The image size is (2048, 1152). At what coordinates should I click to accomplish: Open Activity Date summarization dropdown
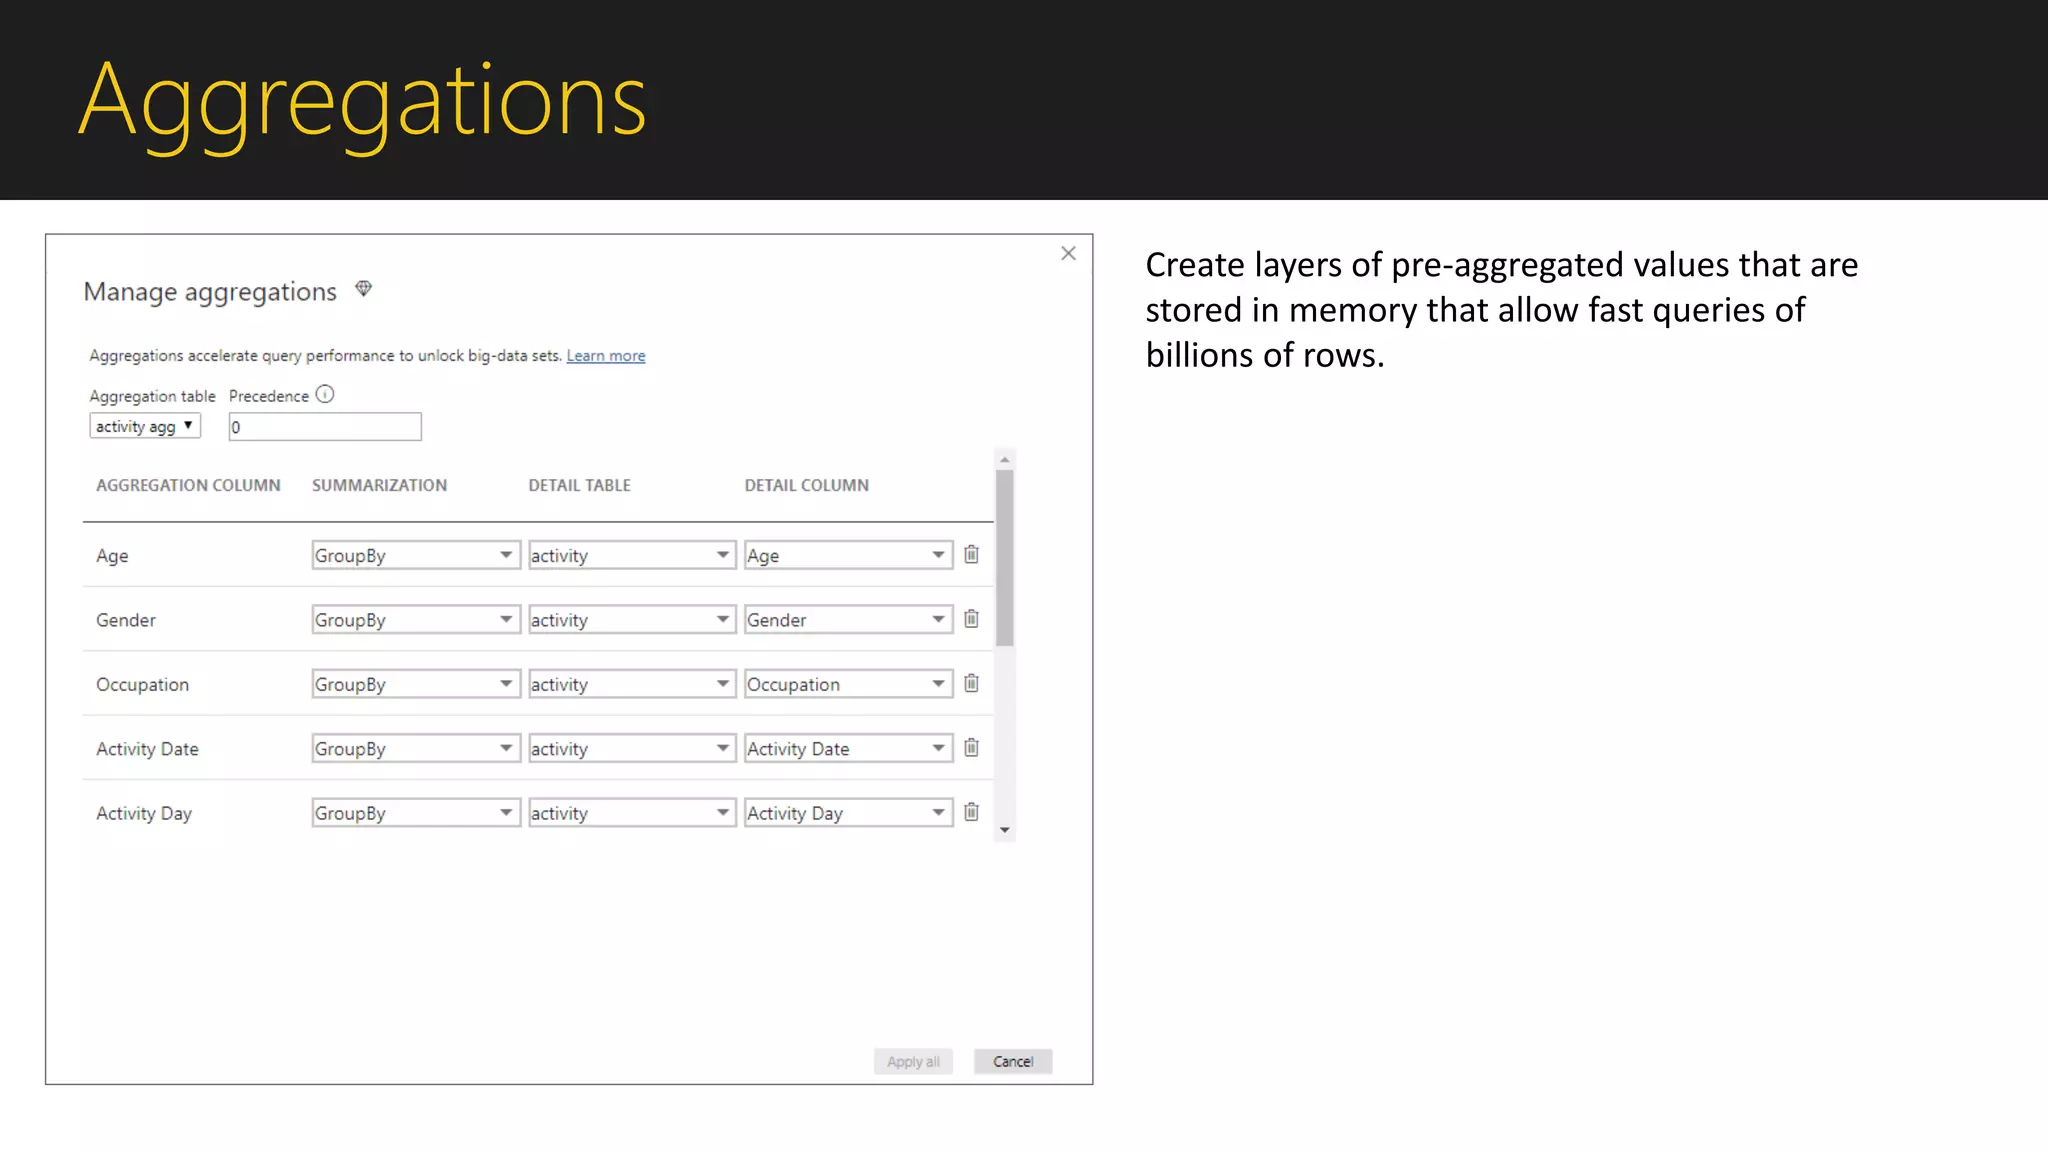416,748
